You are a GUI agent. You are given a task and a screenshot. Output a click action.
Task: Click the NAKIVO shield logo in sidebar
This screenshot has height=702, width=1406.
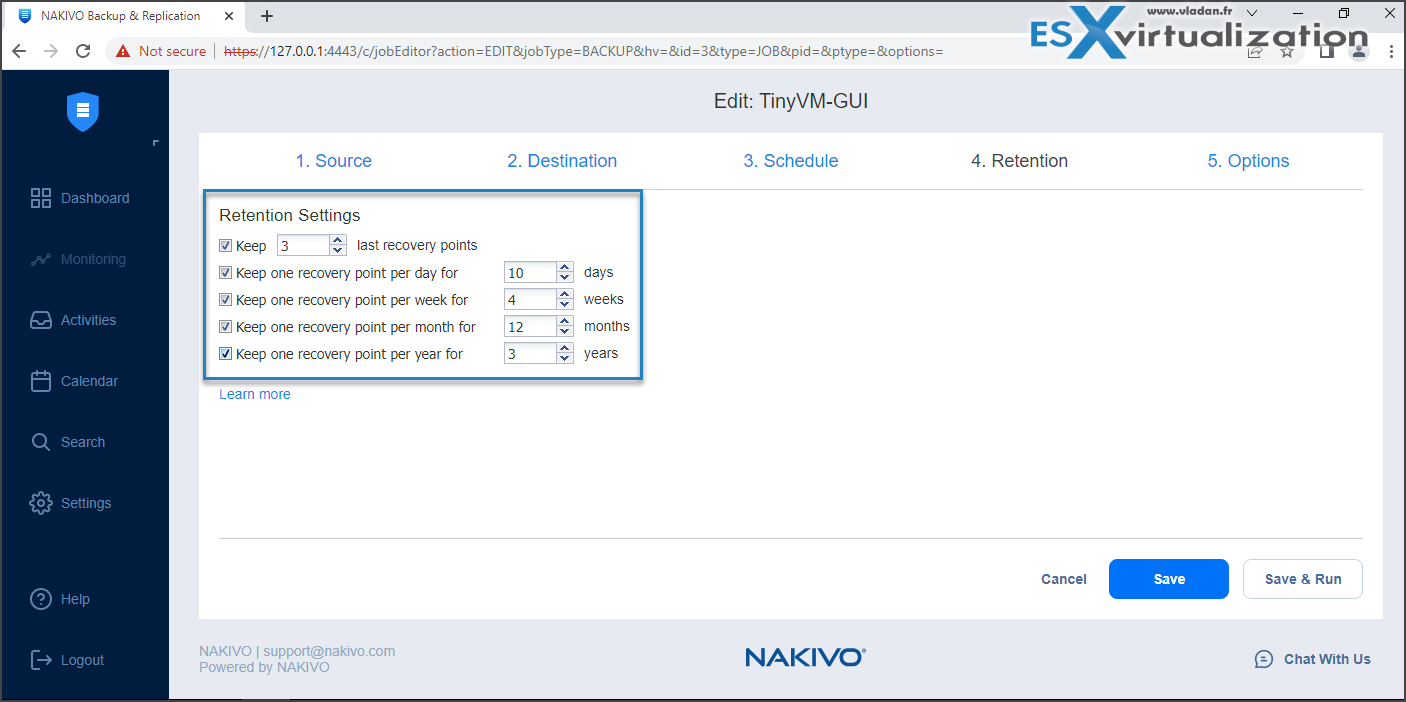click(83, 111)
